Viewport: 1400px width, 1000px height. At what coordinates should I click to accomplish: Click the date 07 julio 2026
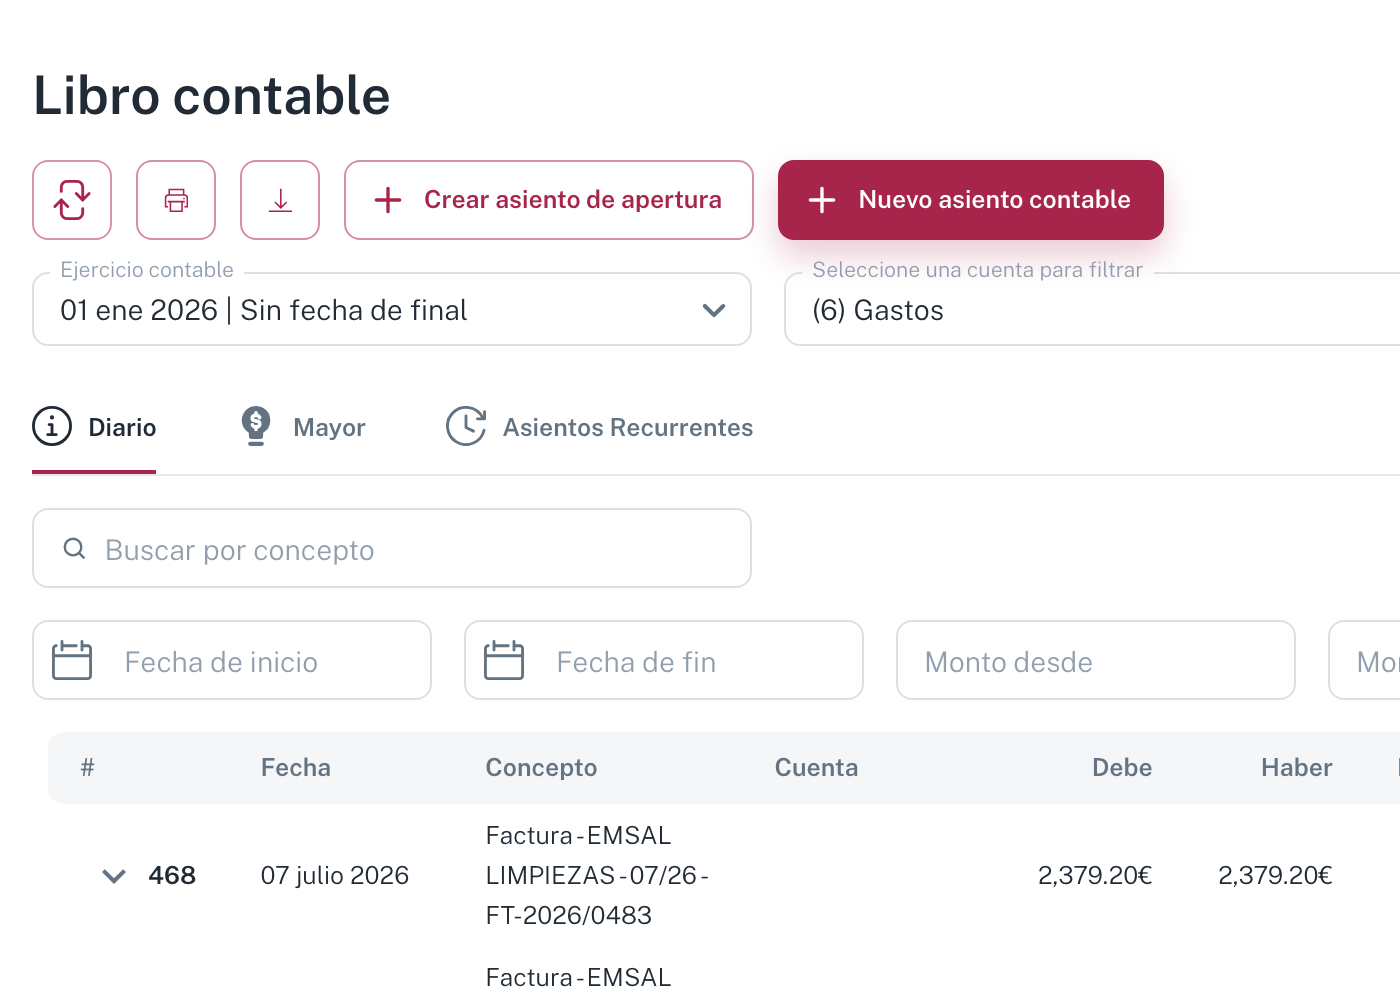[335, 876]
